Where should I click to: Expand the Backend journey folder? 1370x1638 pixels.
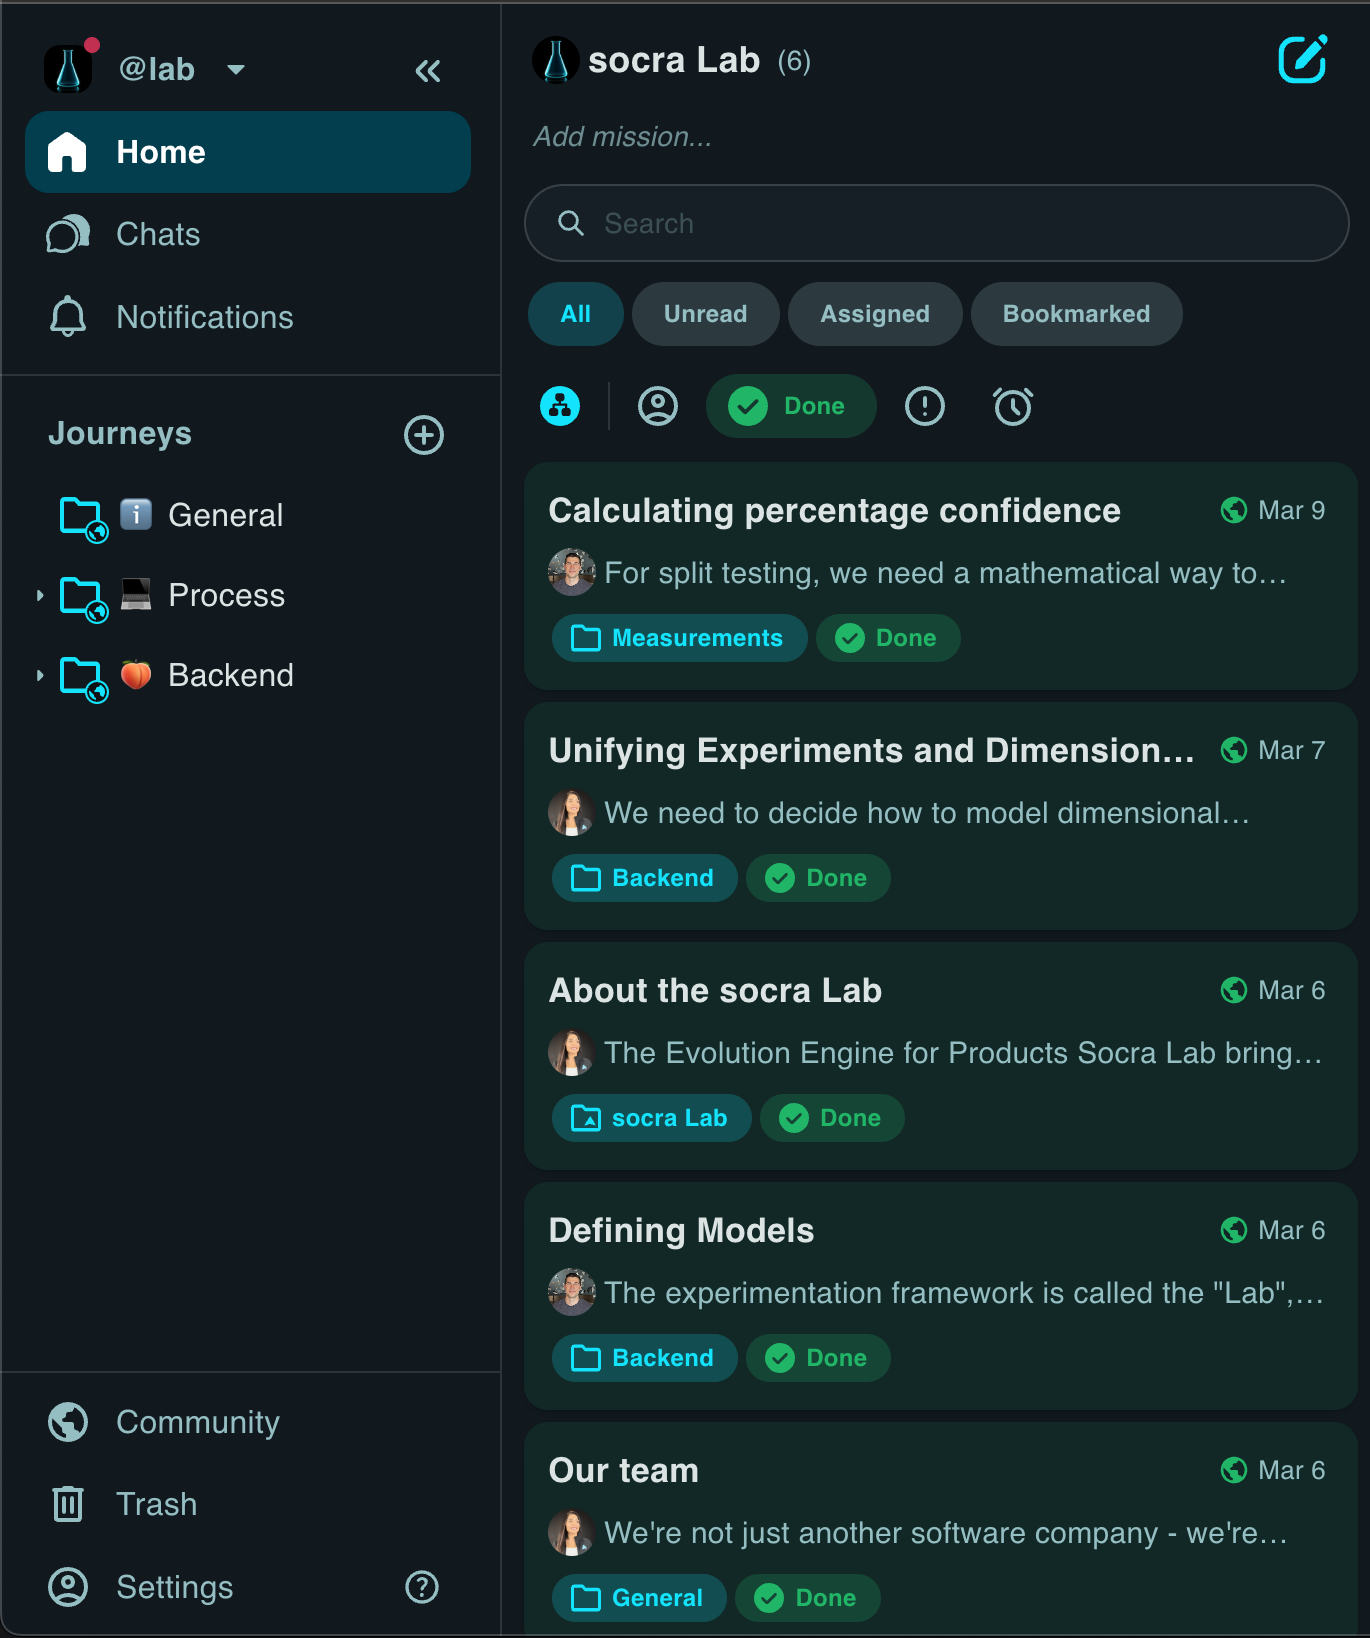pos(40,676)
